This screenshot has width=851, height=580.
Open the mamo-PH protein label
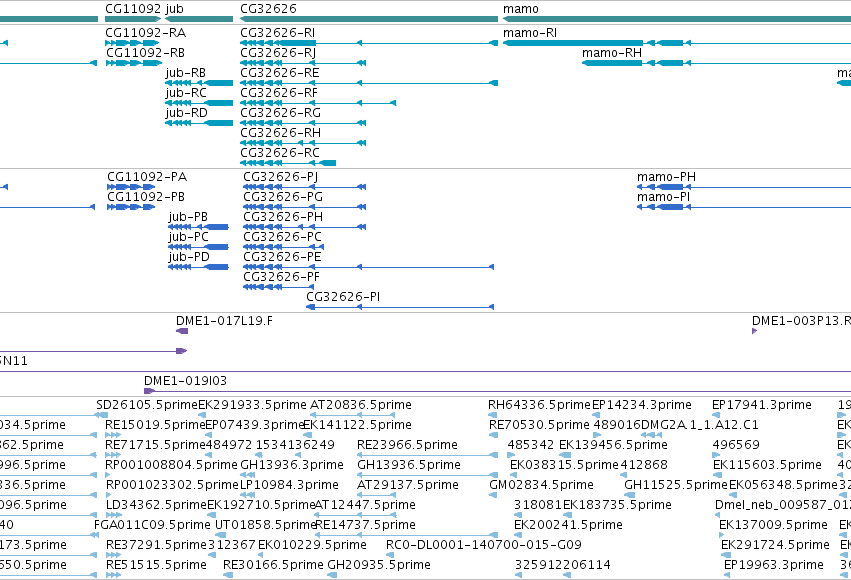(666, 177)
